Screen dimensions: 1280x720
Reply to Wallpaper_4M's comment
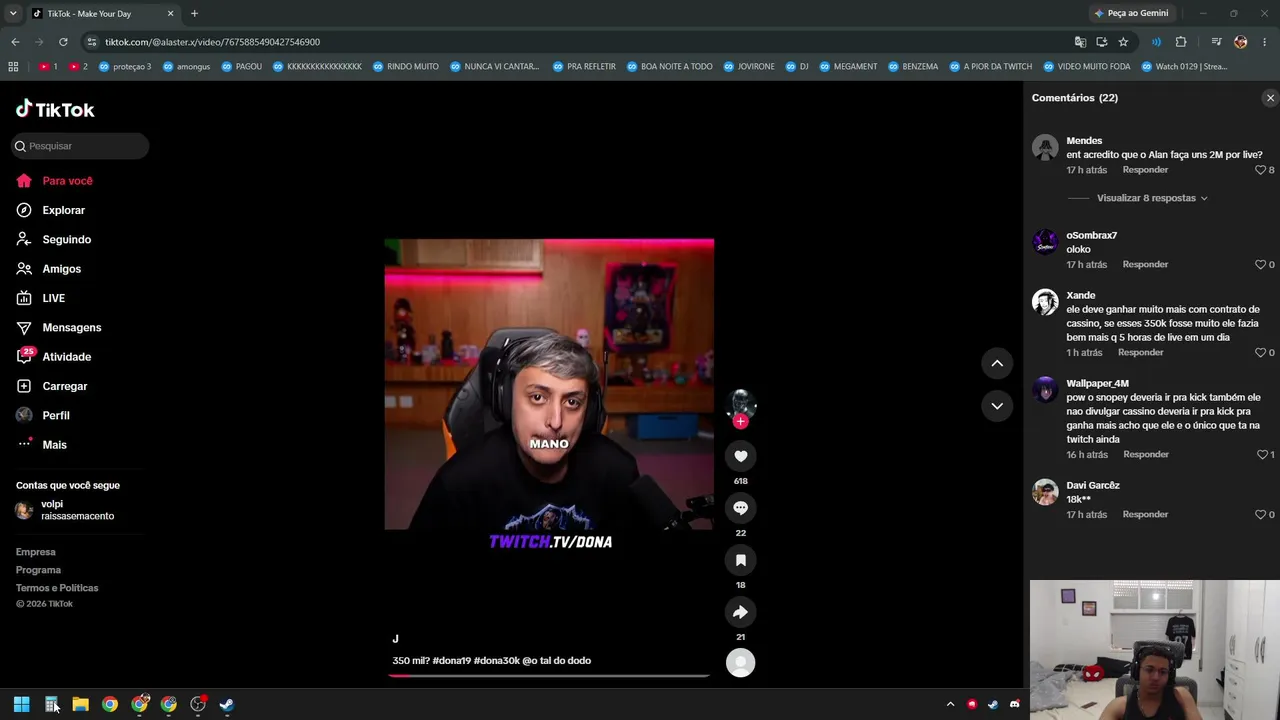pos(1146,455)
